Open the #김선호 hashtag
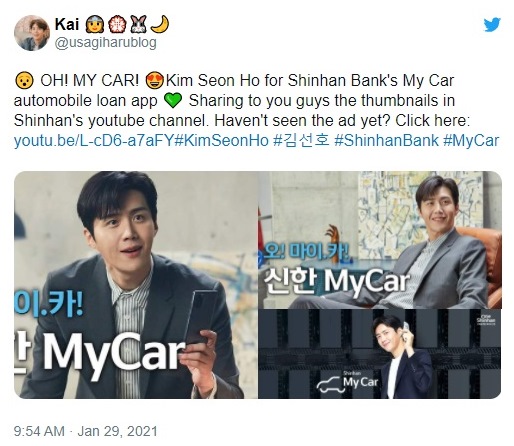The image size is (514, 446). tap(301, 140)
